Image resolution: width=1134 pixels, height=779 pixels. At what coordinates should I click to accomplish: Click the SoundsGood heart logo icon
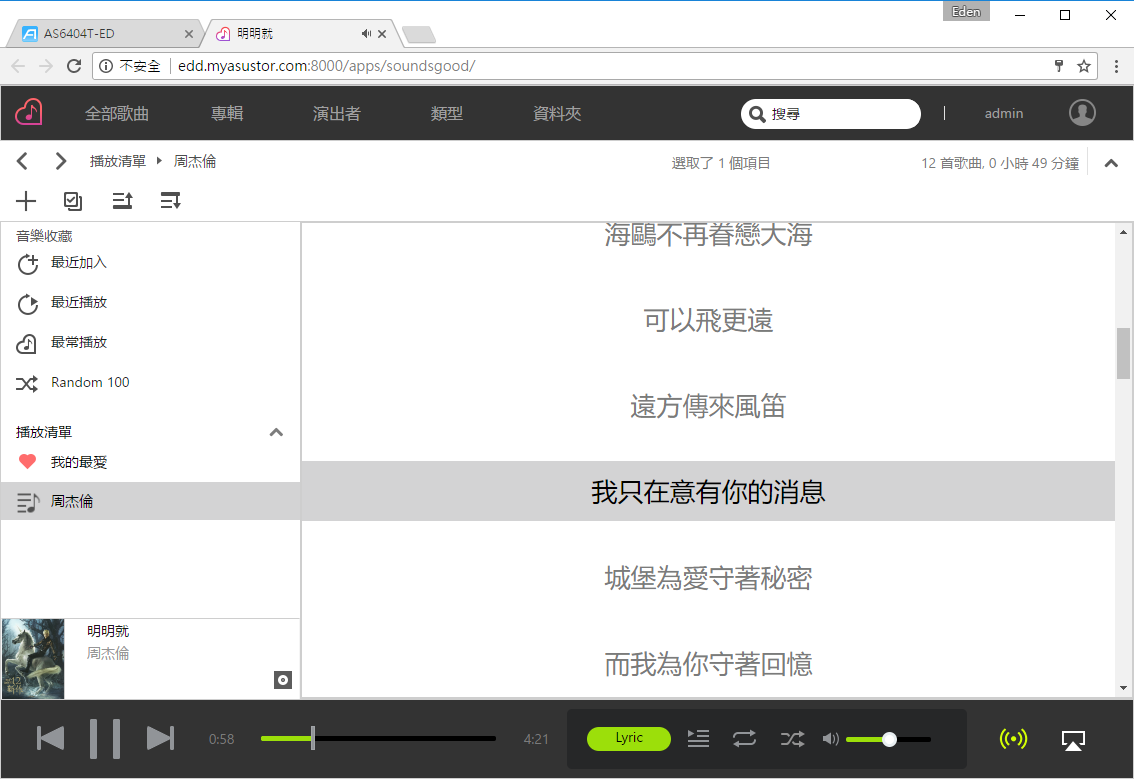tap(29, 112)
